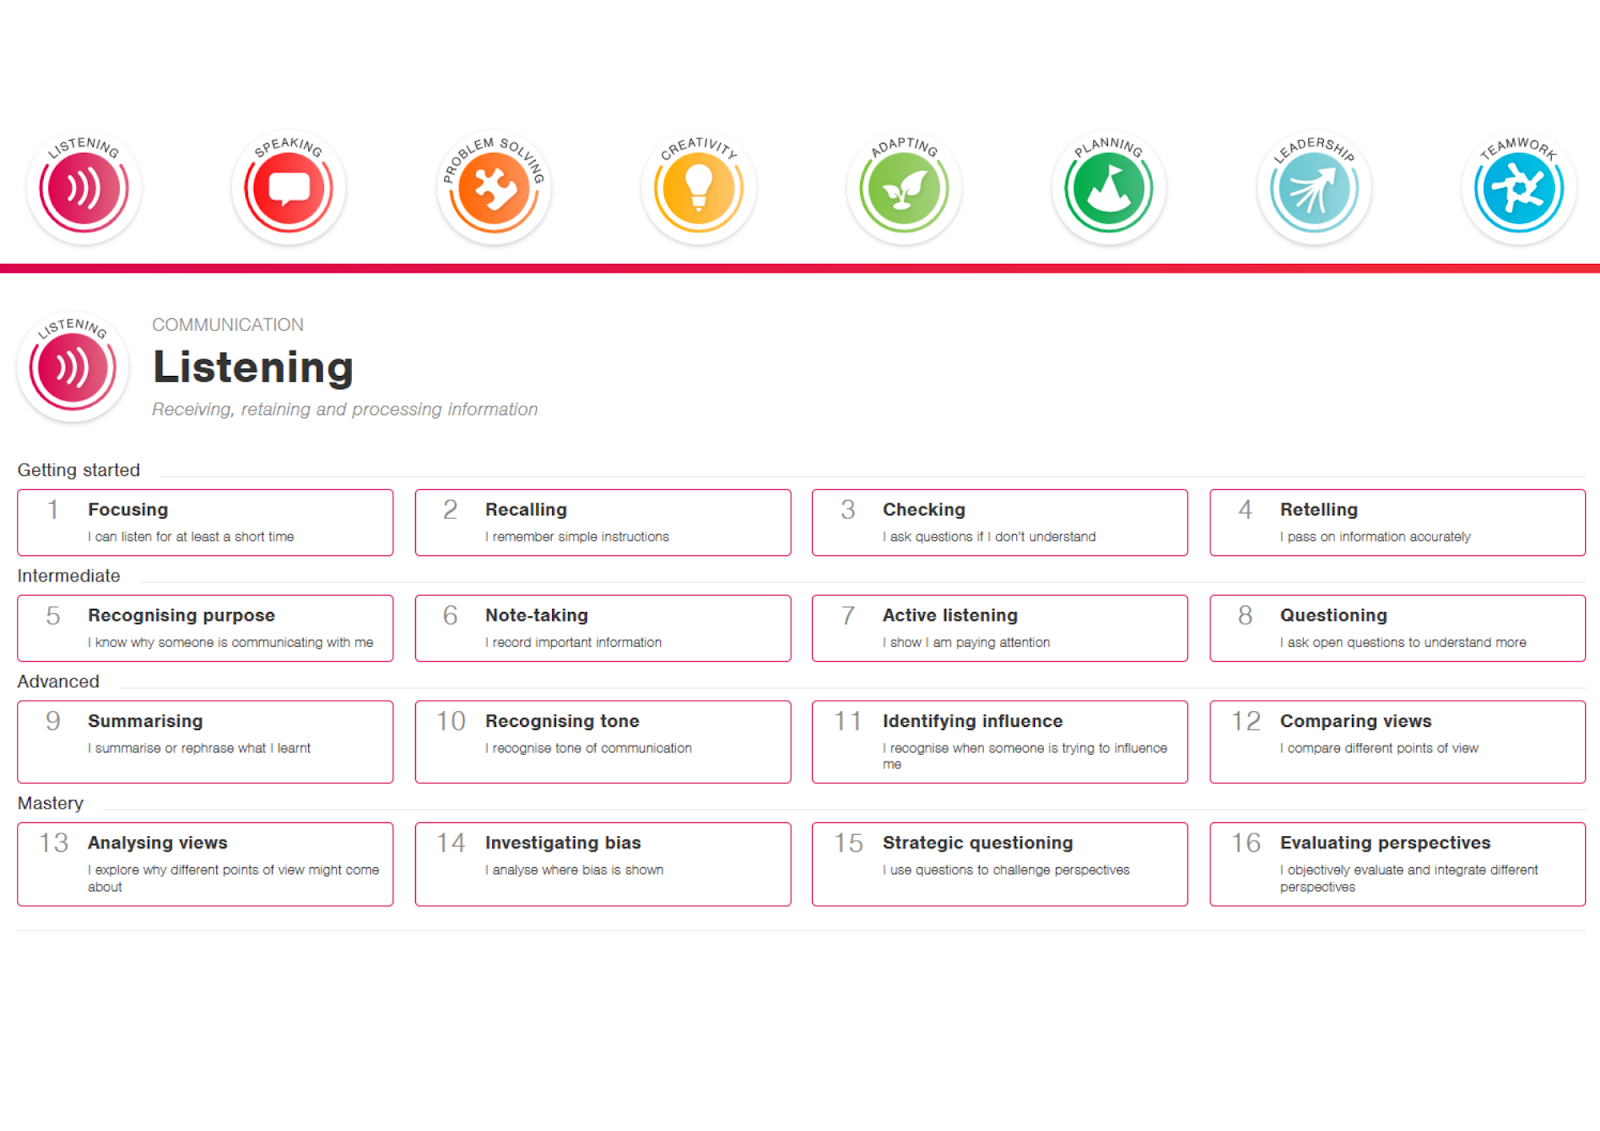
Task: Open step 1 Focusing card
Action: (205, 522)
